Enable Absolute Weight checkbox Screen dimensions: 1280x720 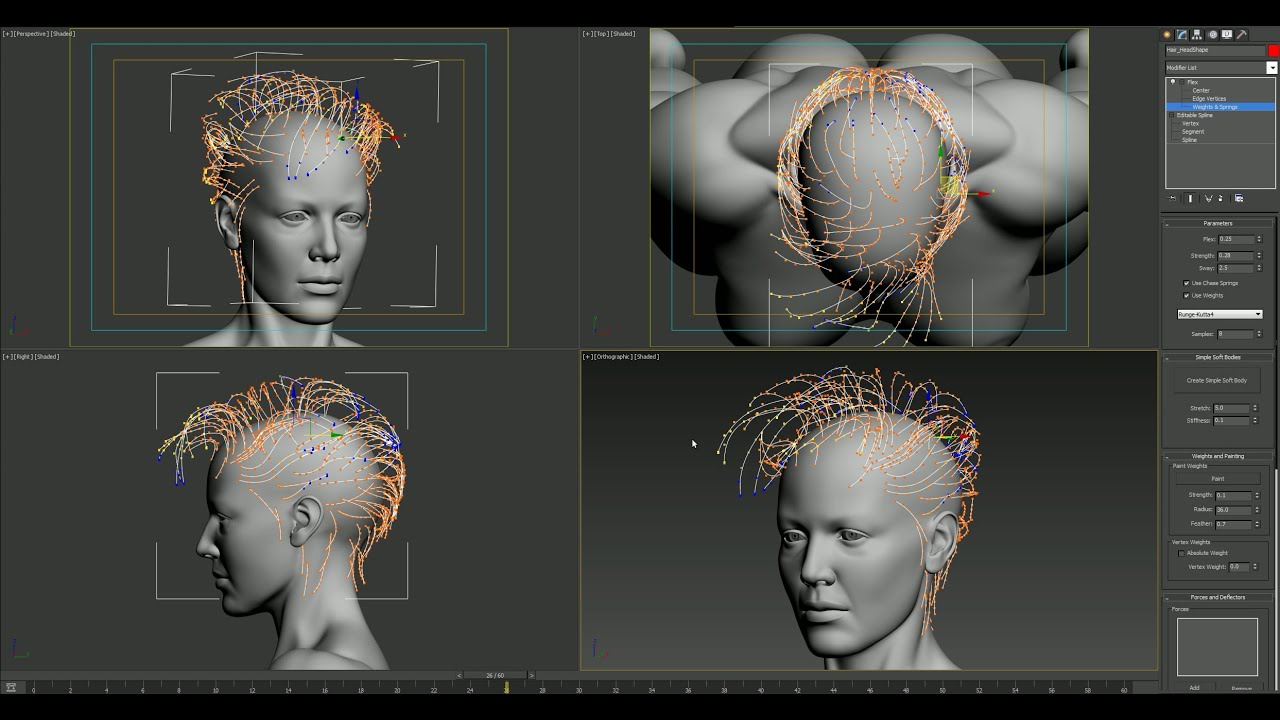1181,553
